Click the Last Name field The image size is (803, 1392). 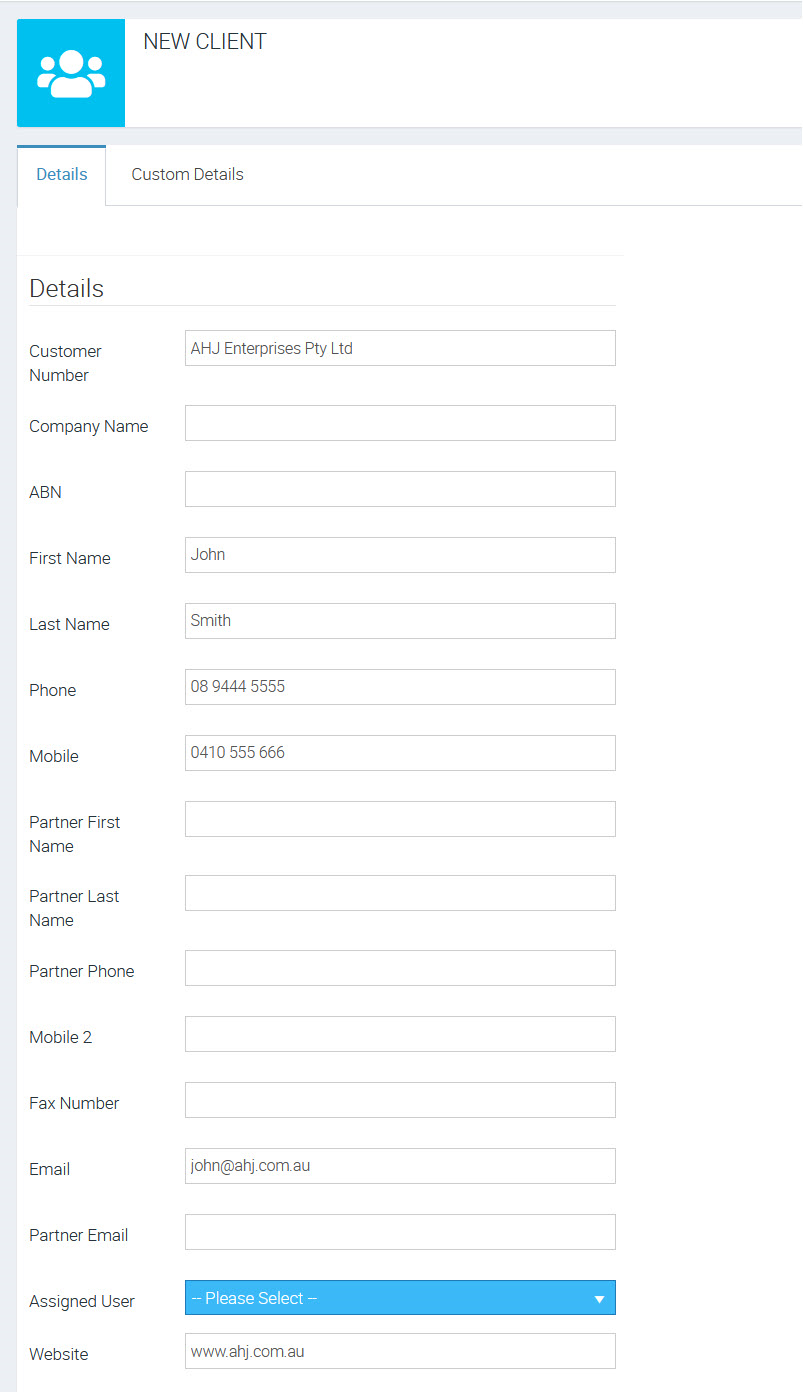click(400, 621)
